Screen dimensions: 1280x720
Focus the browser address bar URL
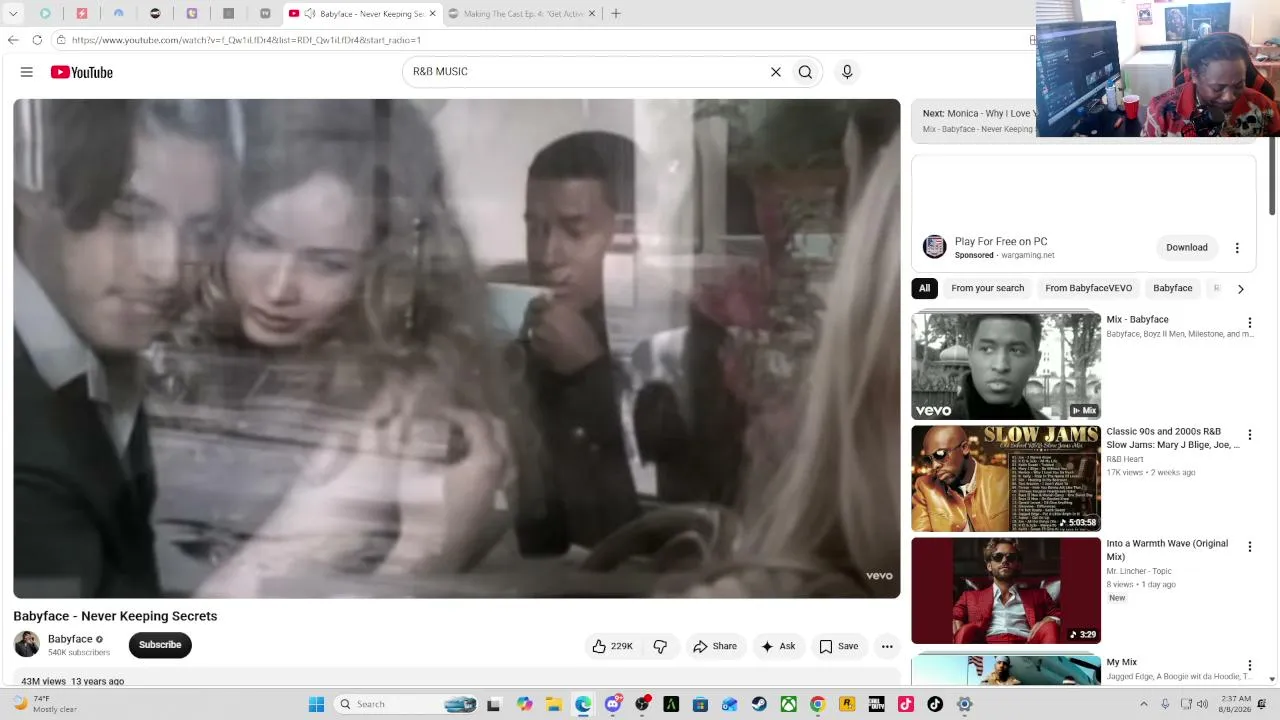246,40
